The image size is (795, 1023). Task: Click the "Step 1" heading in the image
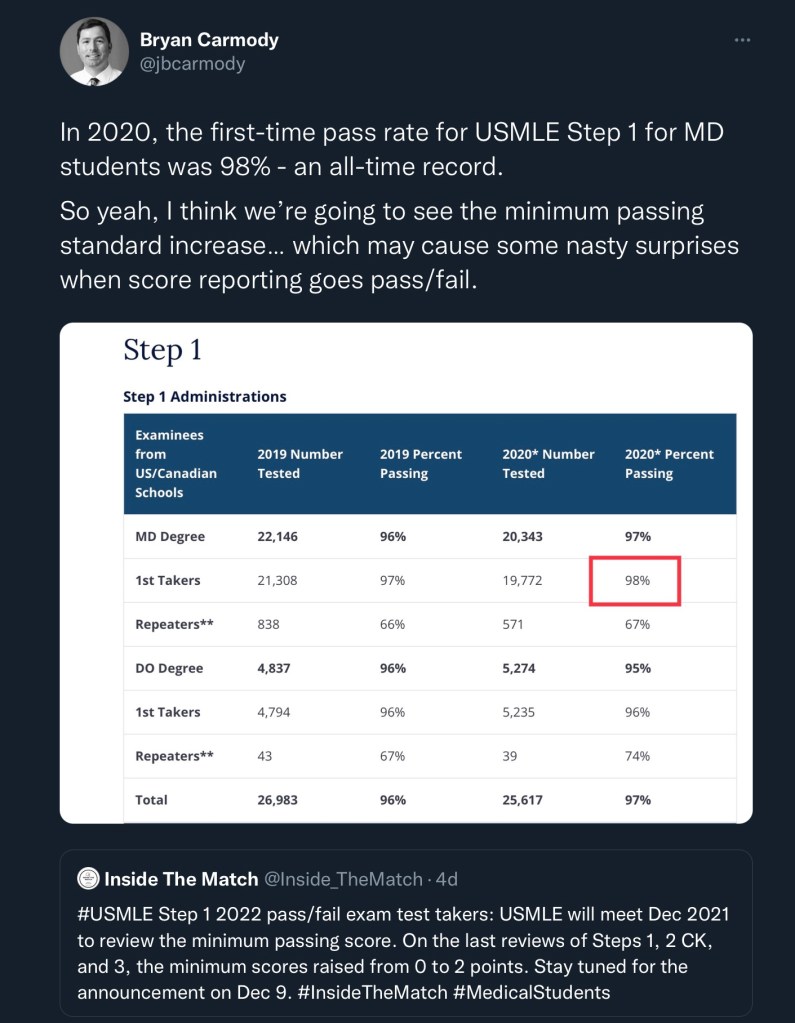pos(162,350)
